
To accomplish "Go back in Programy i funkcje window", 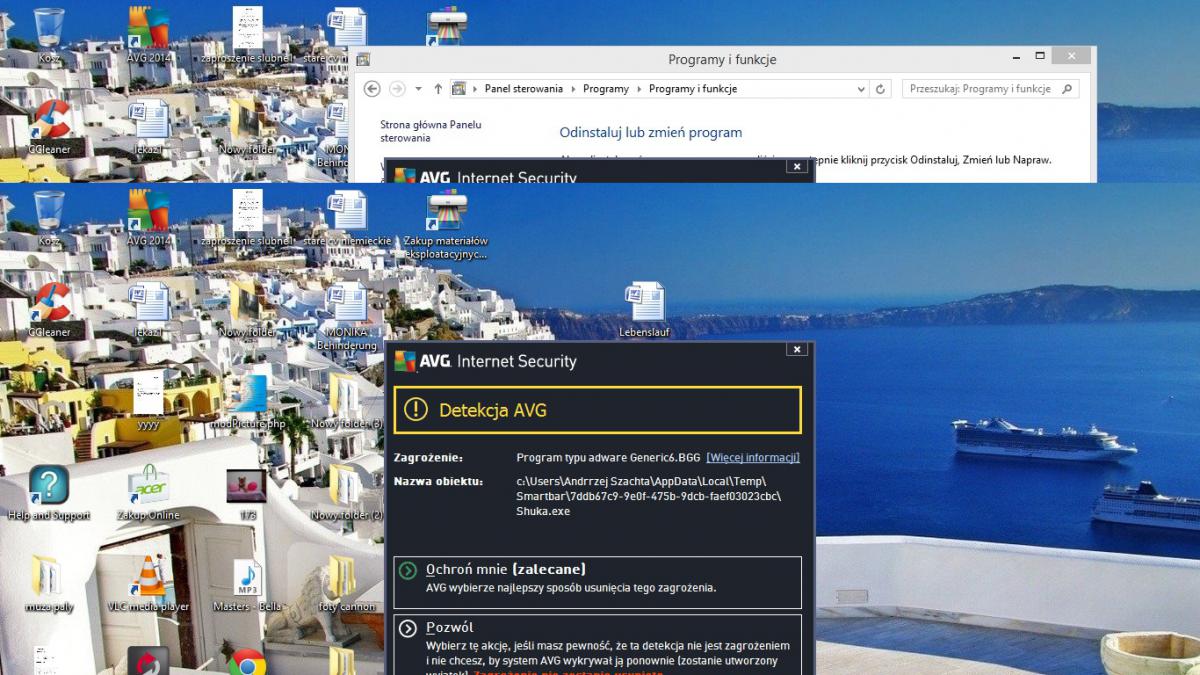I will pyautogui.click(x=372, y=89).
